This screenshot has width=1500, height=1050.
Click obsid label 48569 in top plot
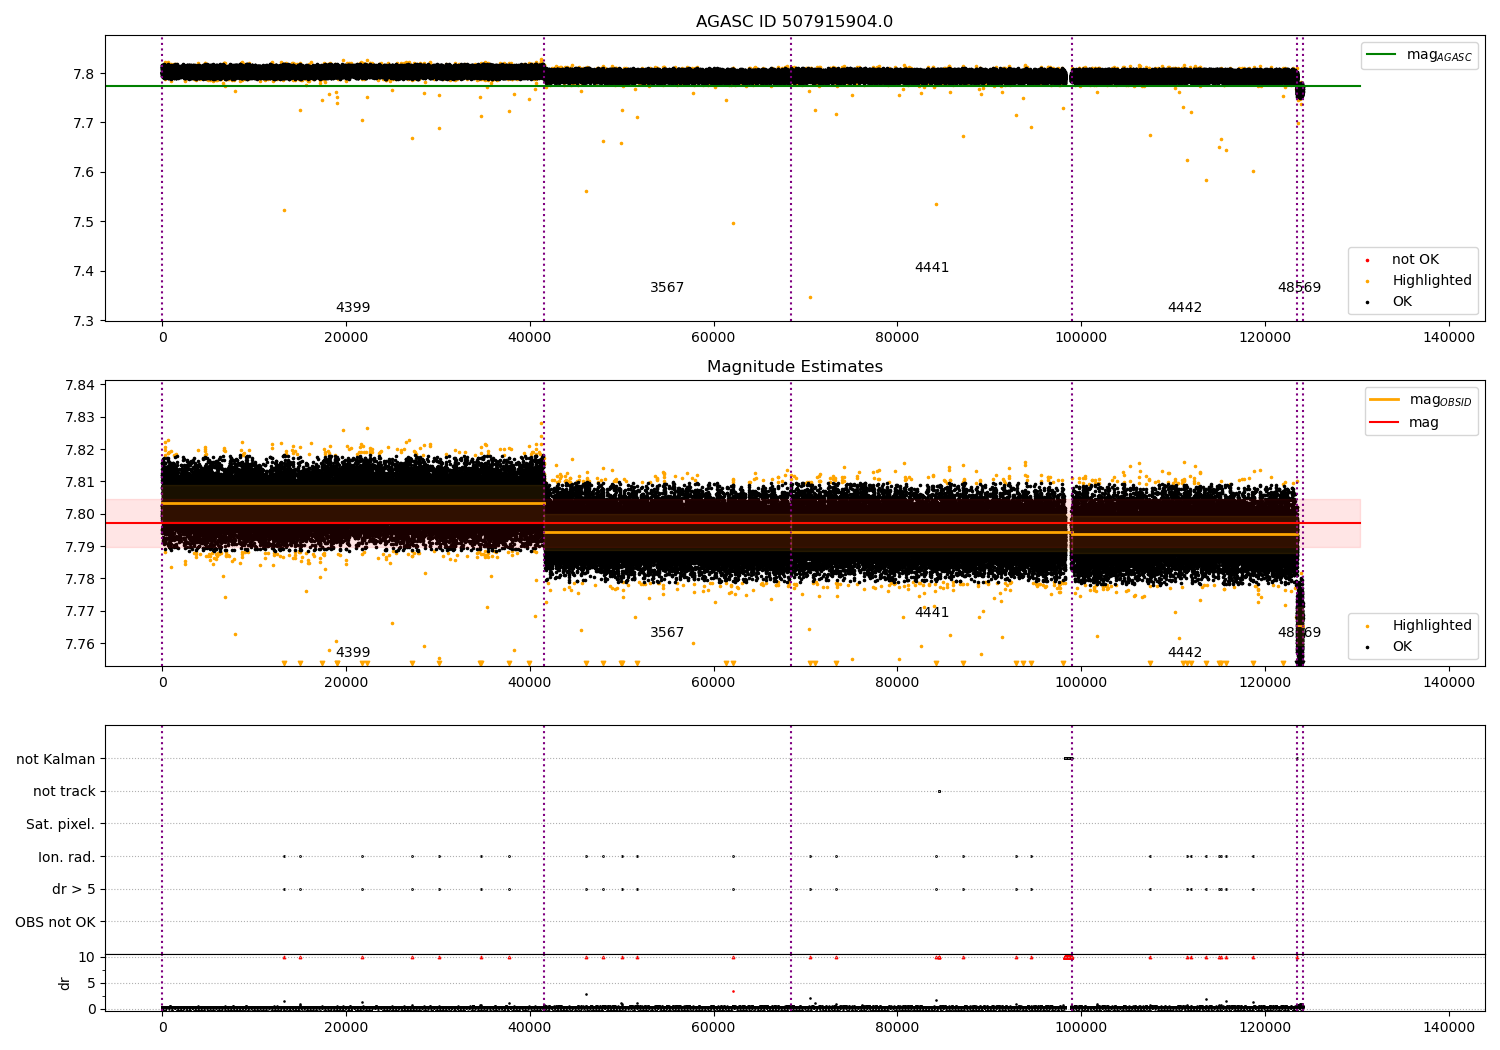(x=1299, y=287)
